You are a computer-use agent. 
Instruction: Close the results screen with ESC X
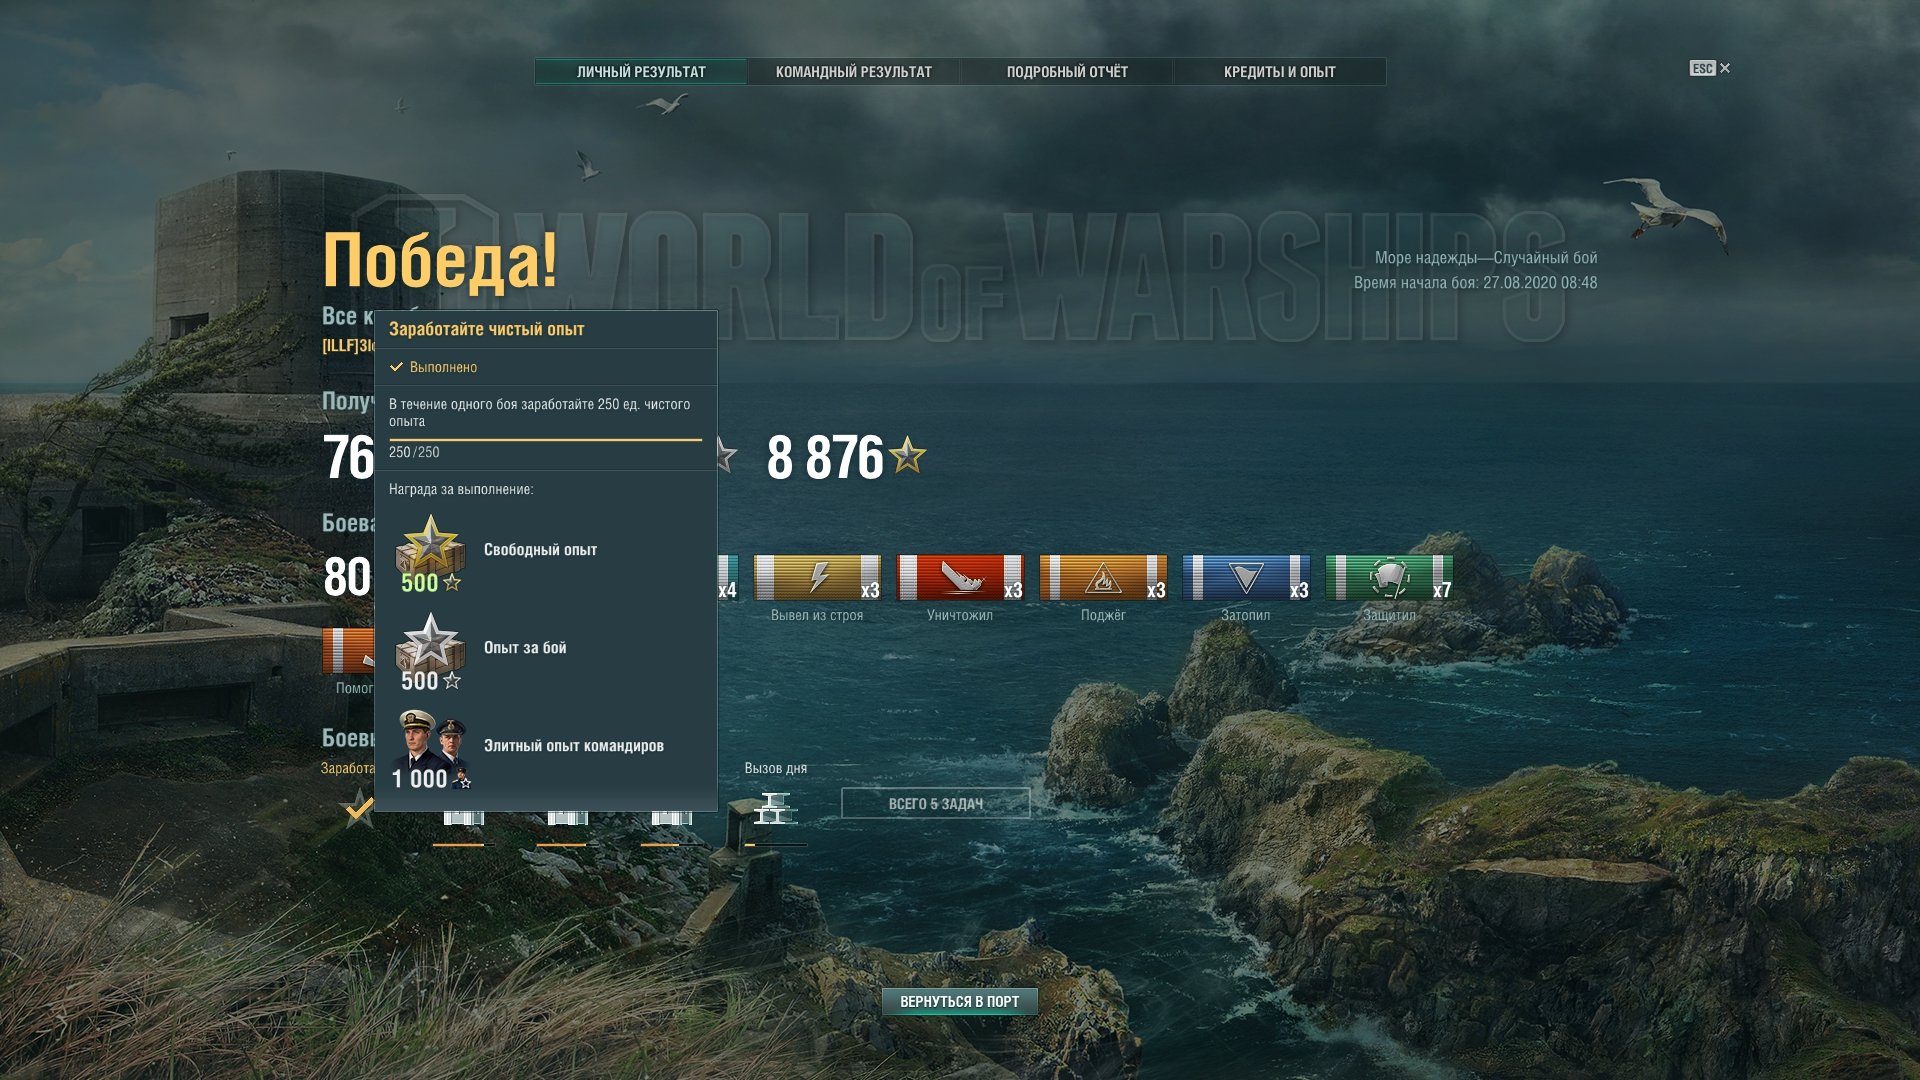click(1711, 68)
